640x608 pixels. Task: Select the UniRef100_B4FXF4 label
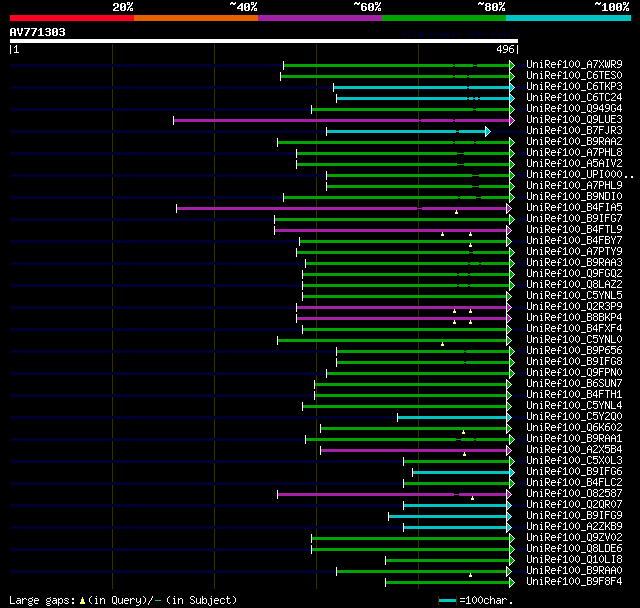[x=574, y=328]
